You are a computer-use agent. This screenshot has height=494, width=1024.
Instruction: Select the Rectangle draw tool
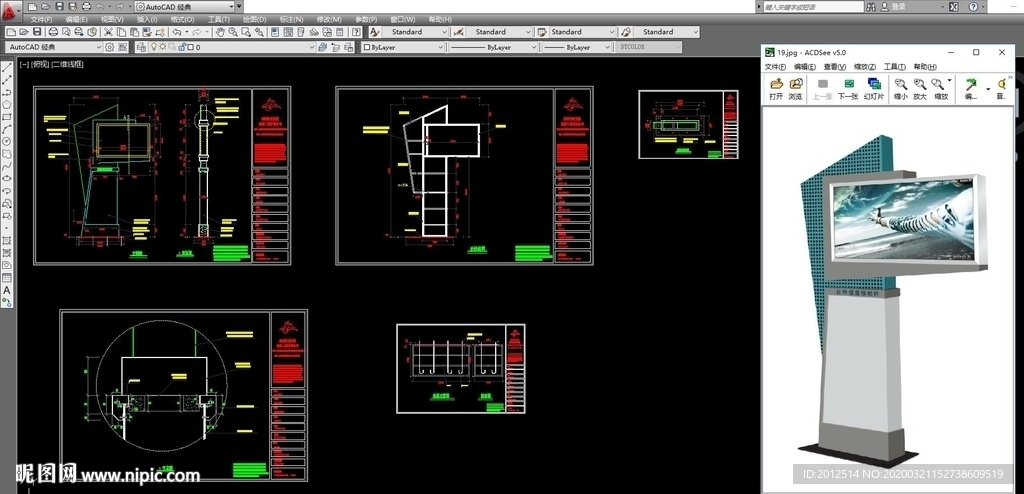pyautogui.click(x=7, y=116)
